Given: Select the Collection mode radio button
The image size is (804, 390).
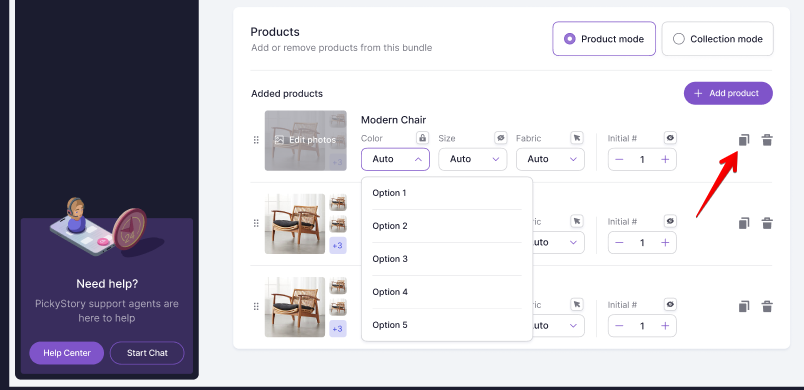Looking at the screenshot, I should [717, 38].
